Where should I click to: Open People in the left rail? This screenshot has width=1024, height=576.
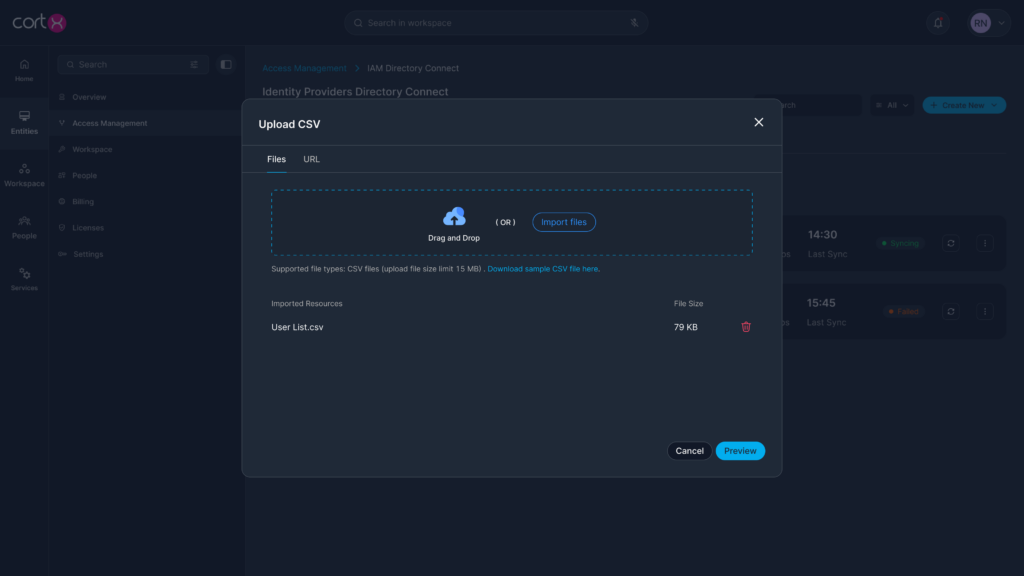(x=24, y=227)
